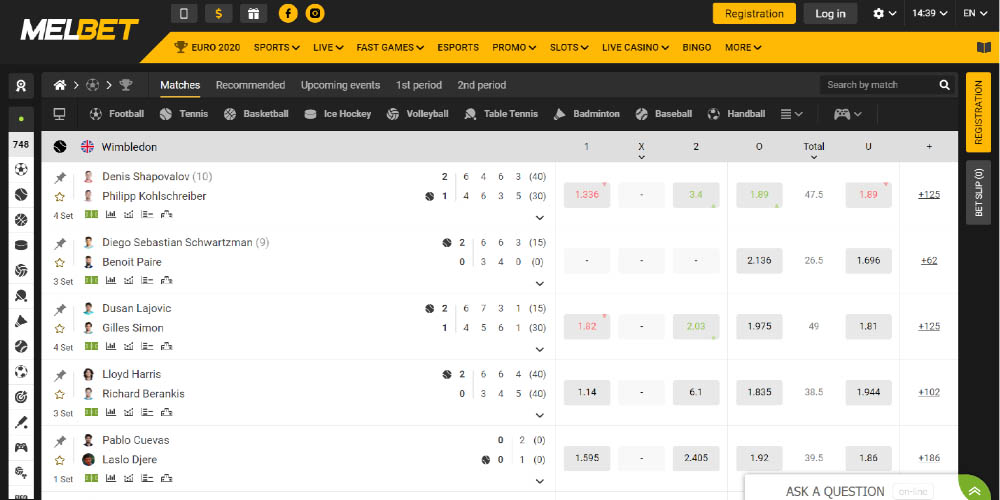The image size is (1000, 500).
Task: Click the gift bonus icon
Action: (253, 14)
